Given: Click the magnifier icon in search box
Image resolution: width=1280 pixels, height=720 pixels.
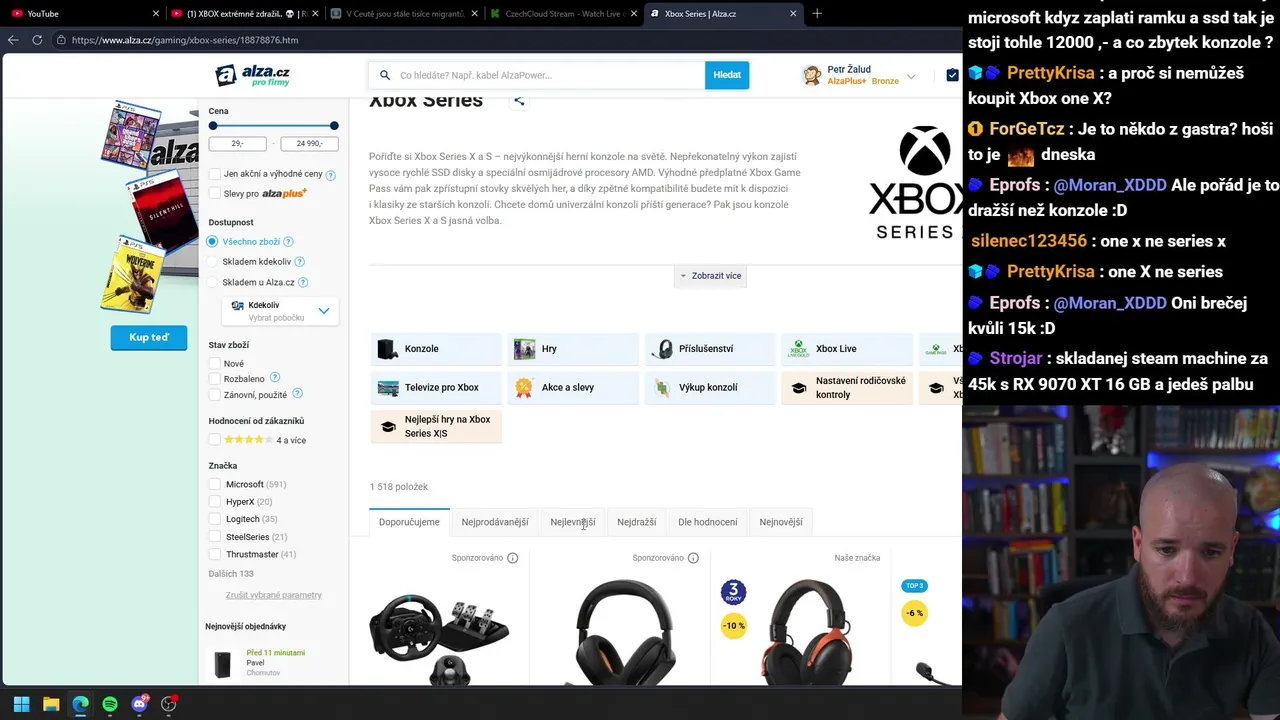Looking at the screenshot, I should [x=385, y=75].
